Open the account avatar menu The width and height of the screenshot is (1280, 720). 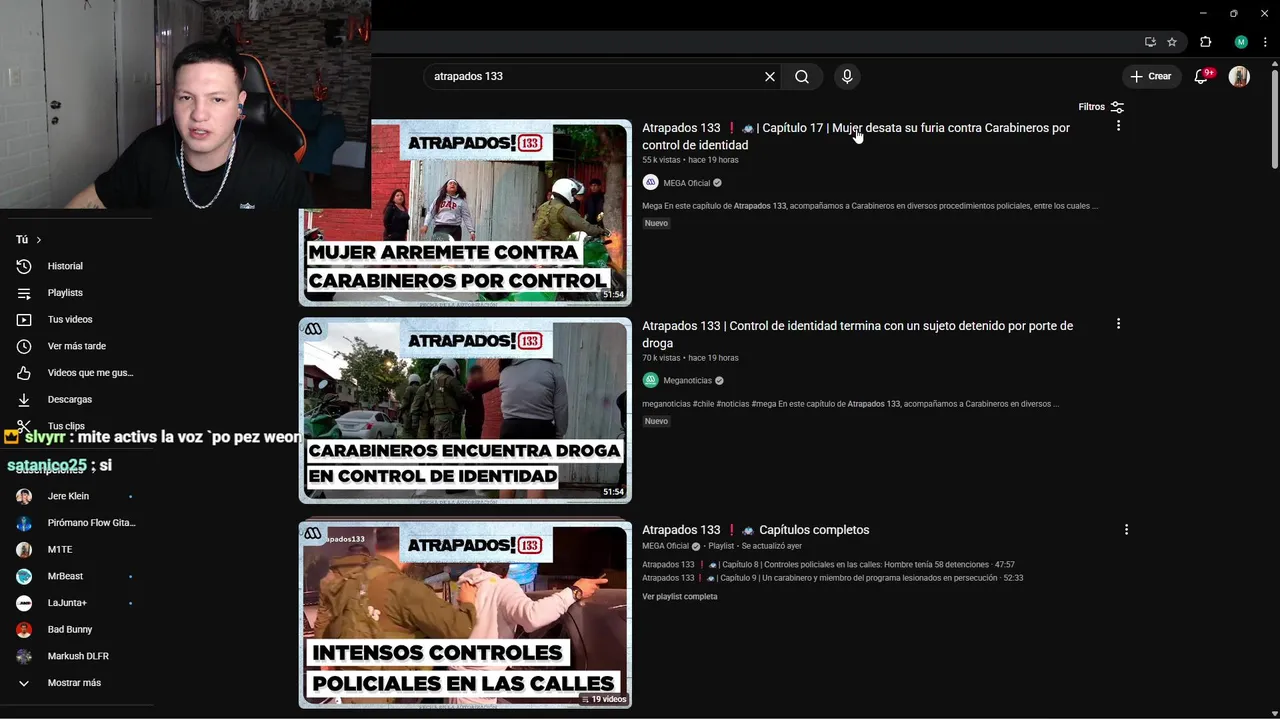pos(1239,76)
